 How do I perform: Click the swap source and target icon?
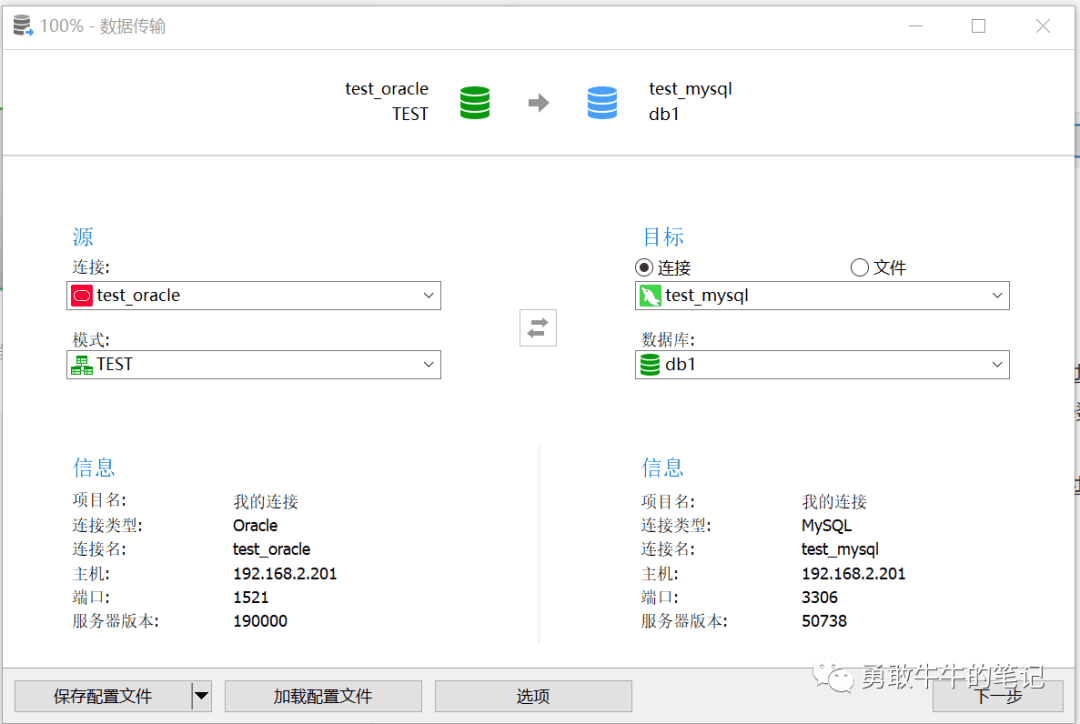point(538,328)
